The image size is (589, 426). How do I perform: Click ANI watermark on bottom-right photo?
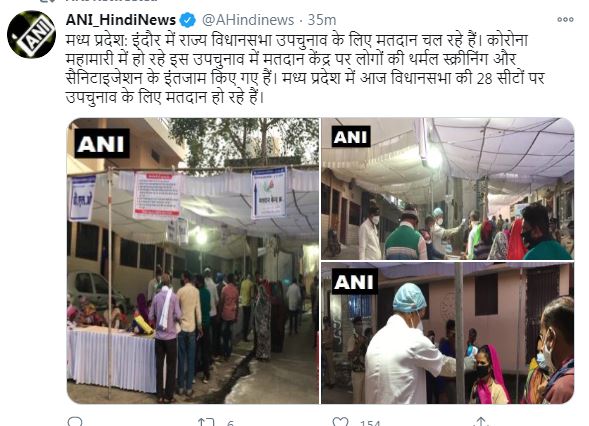[x=355, y=281]
